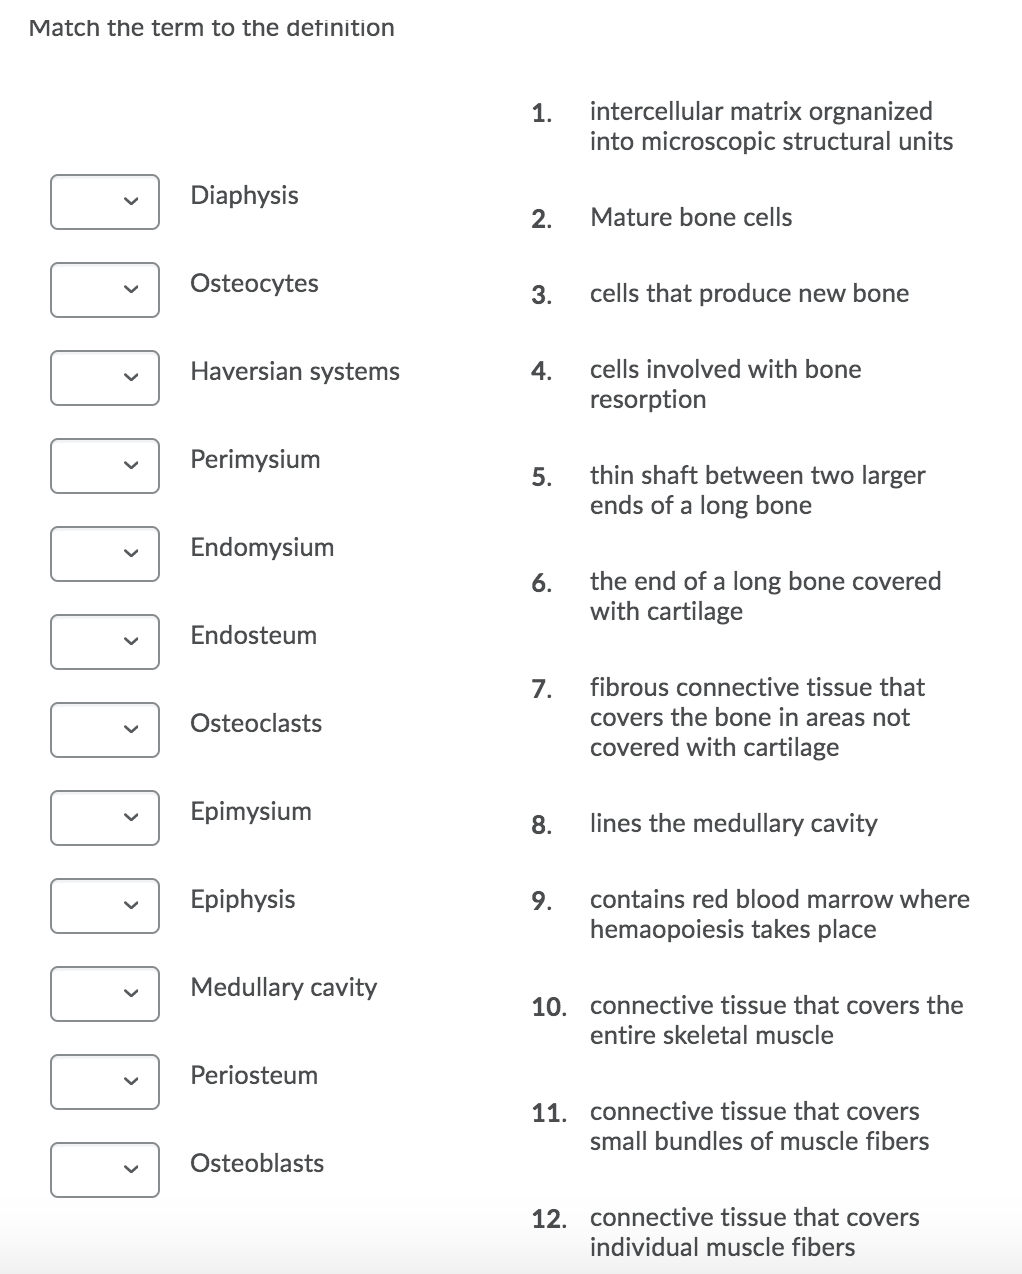Expand the Osteoblasts selection dropdown
The width and height of the screenshot is (1022, 1274).
coord(105,1170)
